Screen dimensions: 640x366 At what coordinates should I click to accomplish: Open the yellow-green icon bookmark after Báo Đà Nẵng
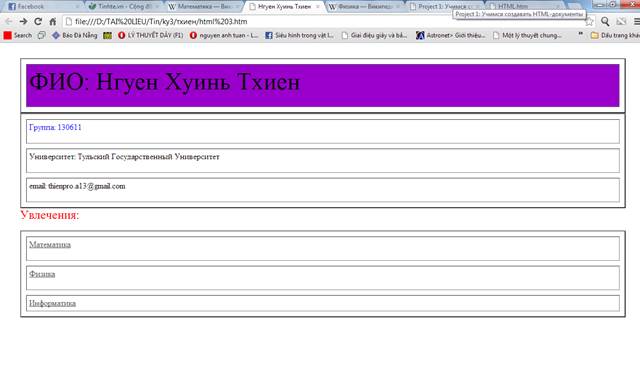pos(107,35)
